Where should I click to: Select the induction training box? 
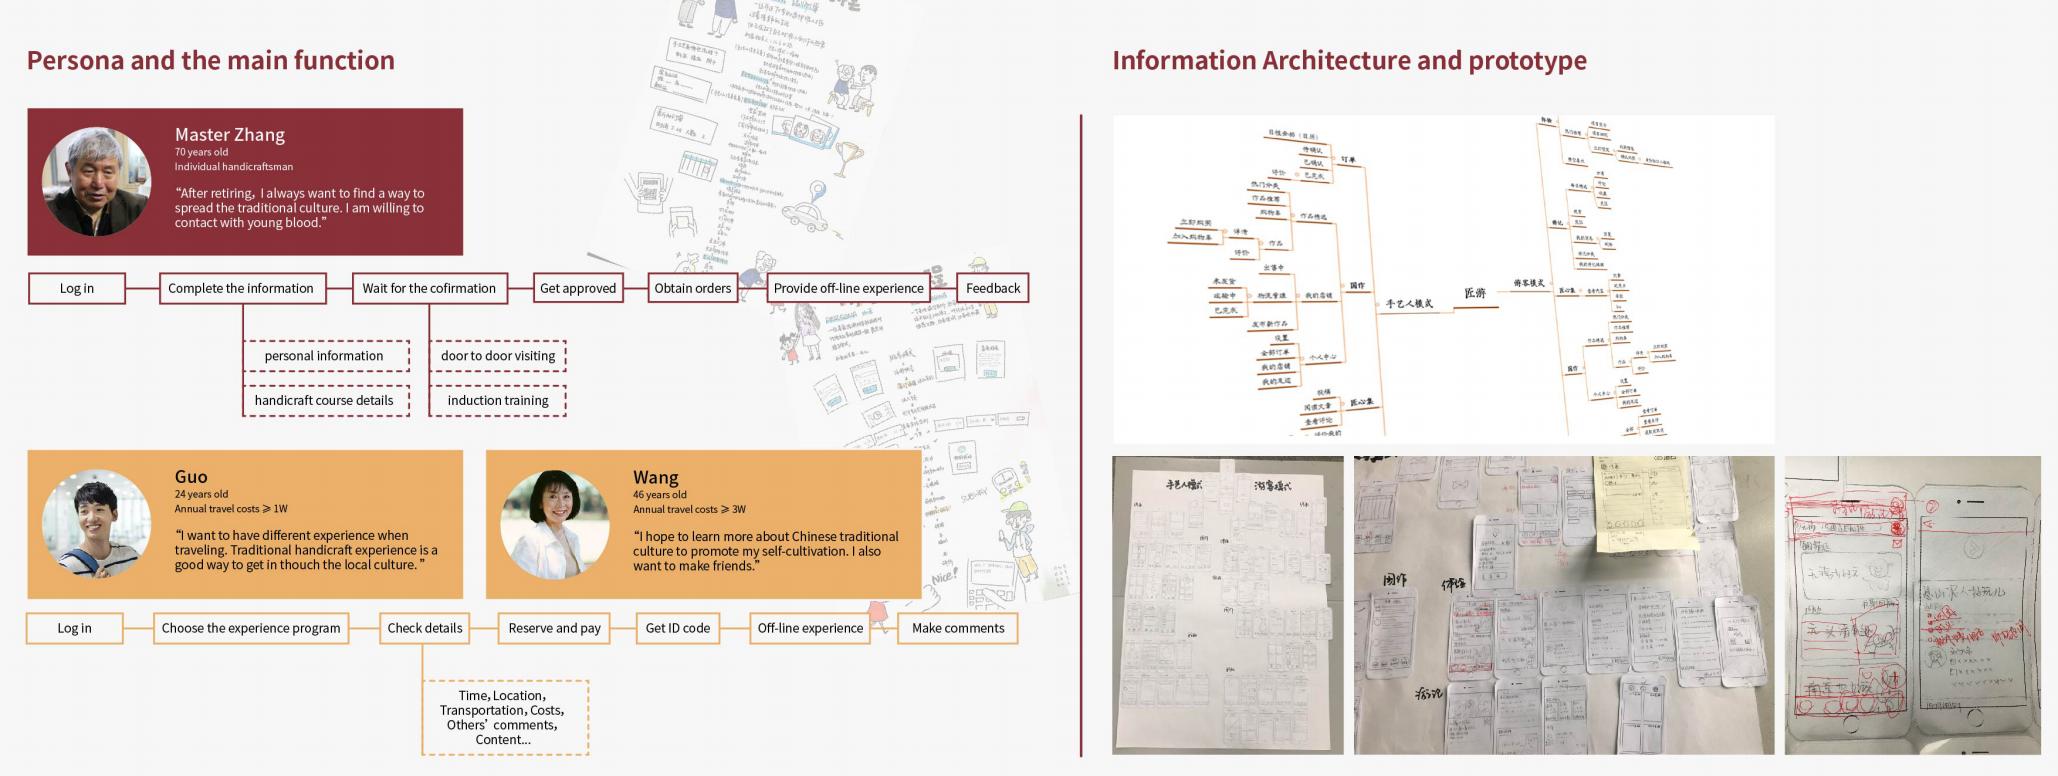pyautogui.click(x=498, y=400)
